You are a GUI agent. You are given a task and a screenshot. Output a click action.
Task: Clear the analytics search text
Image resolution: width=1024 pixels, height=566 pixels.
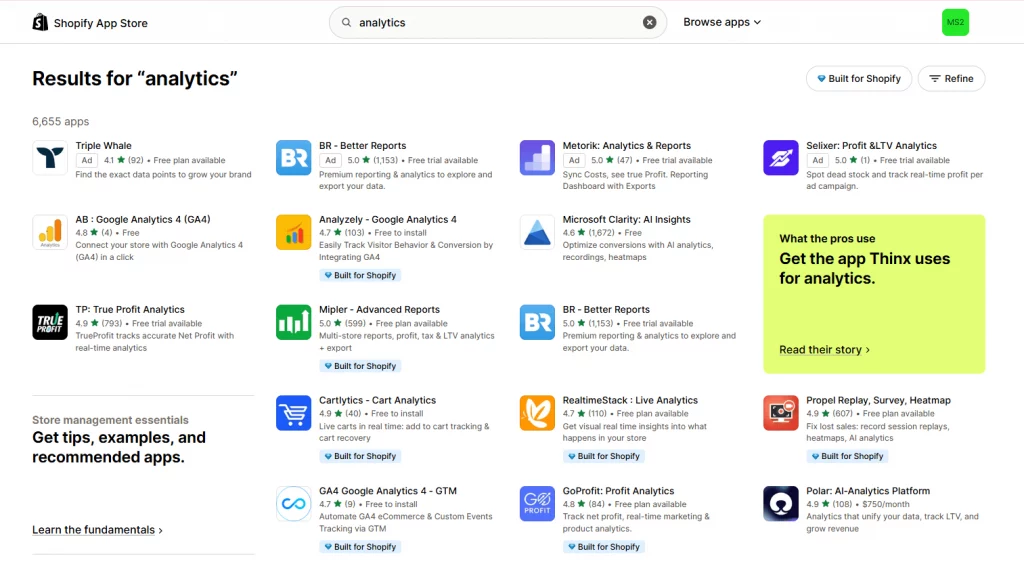(649, 22)
